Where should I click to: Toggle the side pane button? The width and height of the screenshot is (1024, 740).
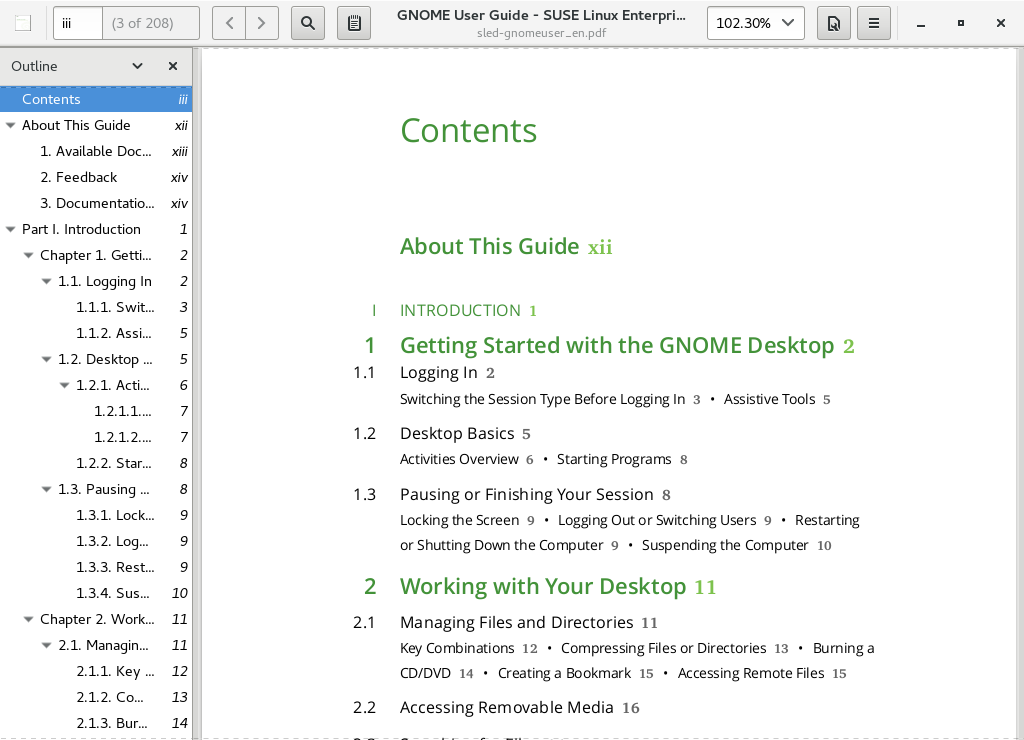pyautogui.click(x=23, y=23)
